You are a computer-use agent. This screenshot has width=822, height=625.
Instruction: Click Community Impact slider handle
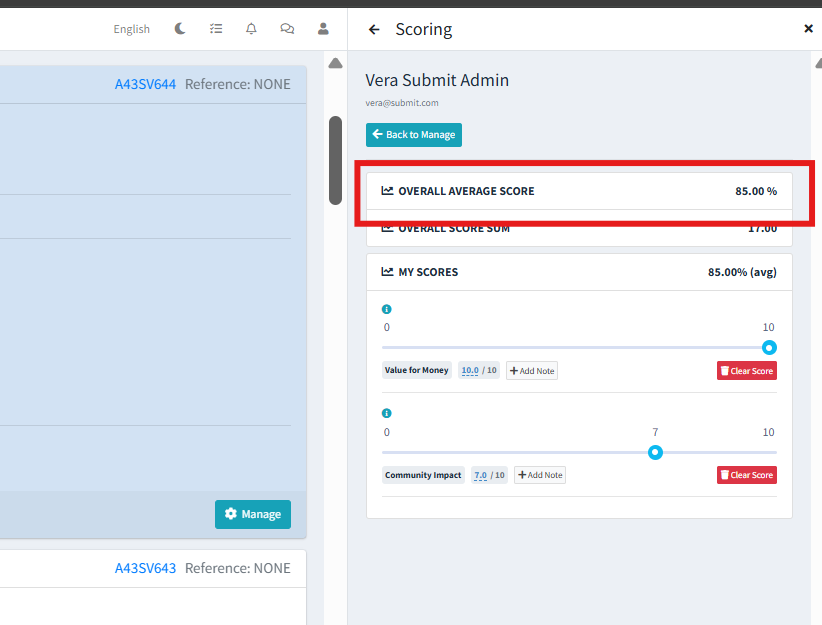tap(655, 452)
